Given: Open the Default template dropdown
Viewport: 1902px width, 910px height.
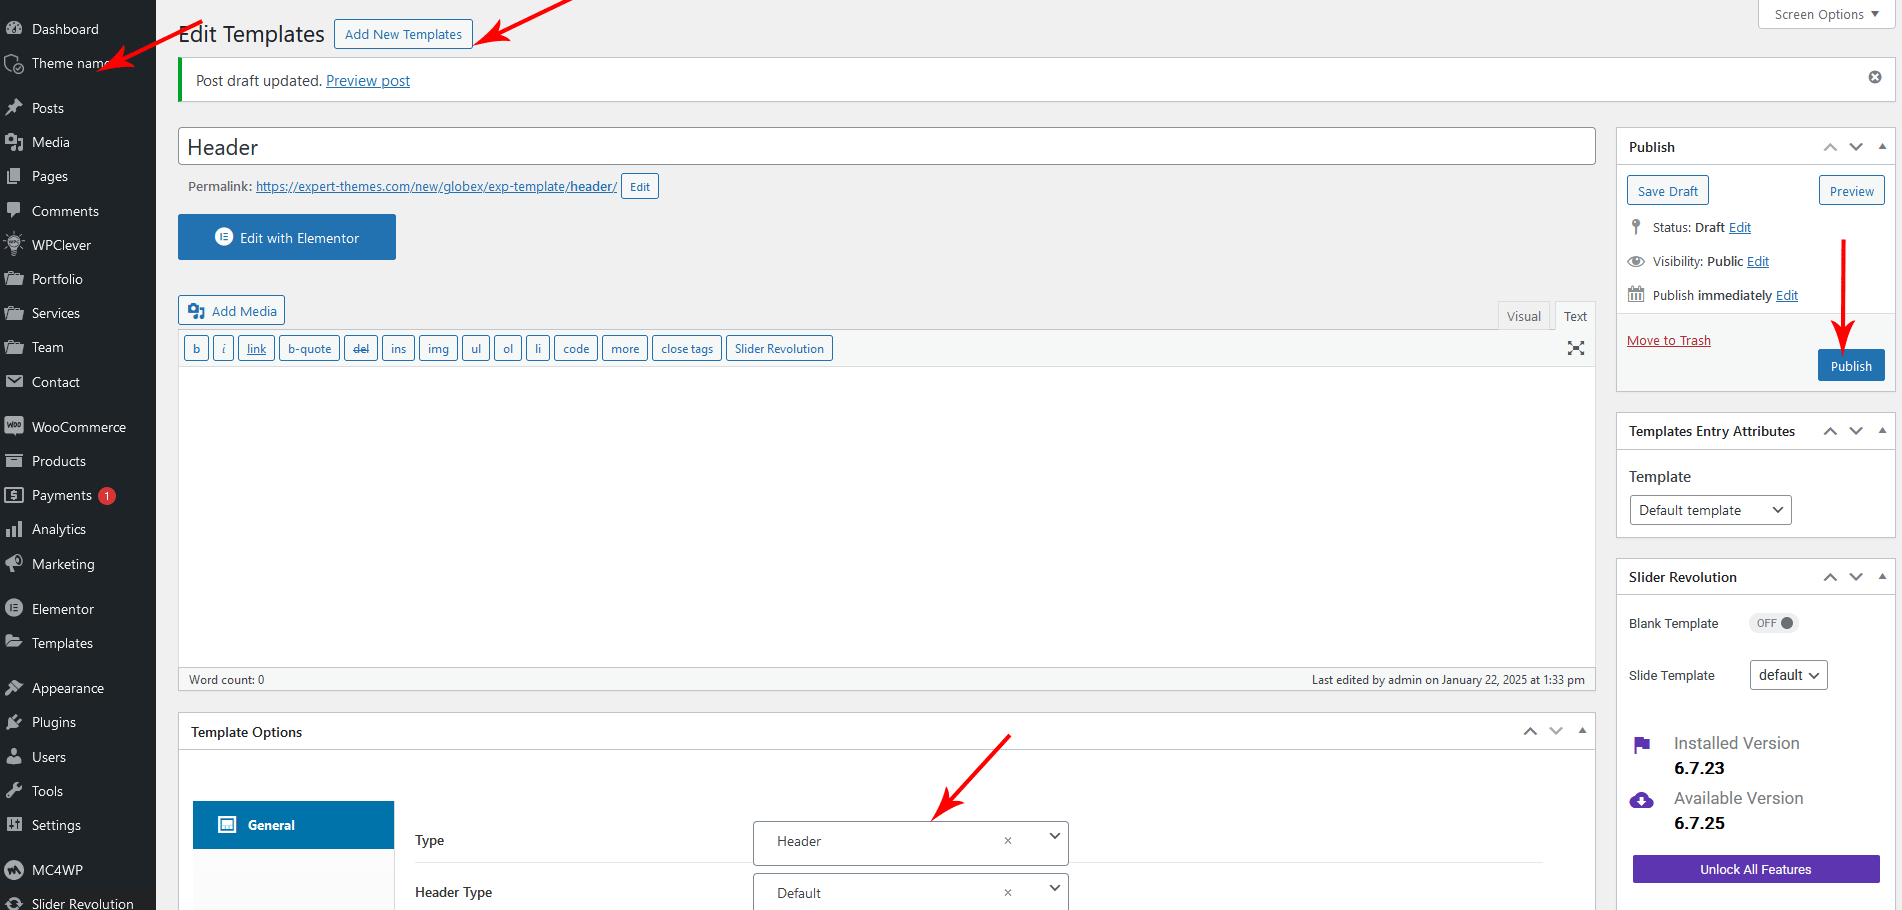Looking at the screenshot, I should click(x=1710, y=510).
